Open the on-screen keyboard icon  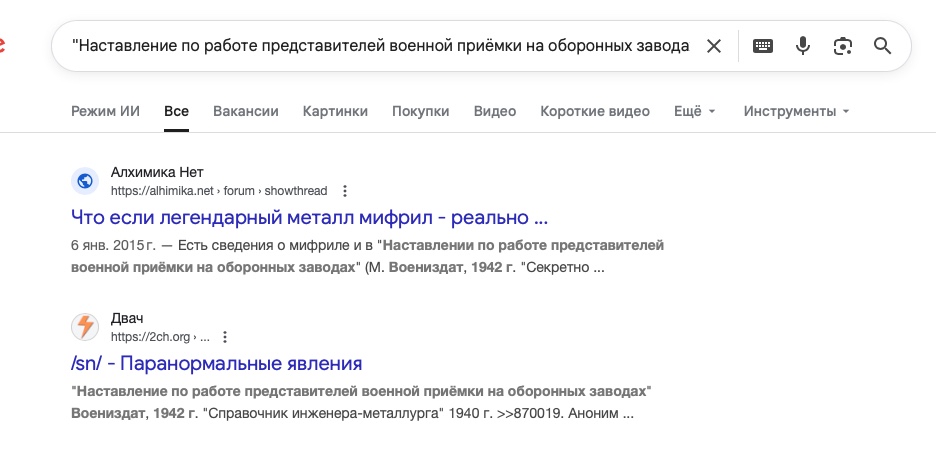[x=763, y=46]
